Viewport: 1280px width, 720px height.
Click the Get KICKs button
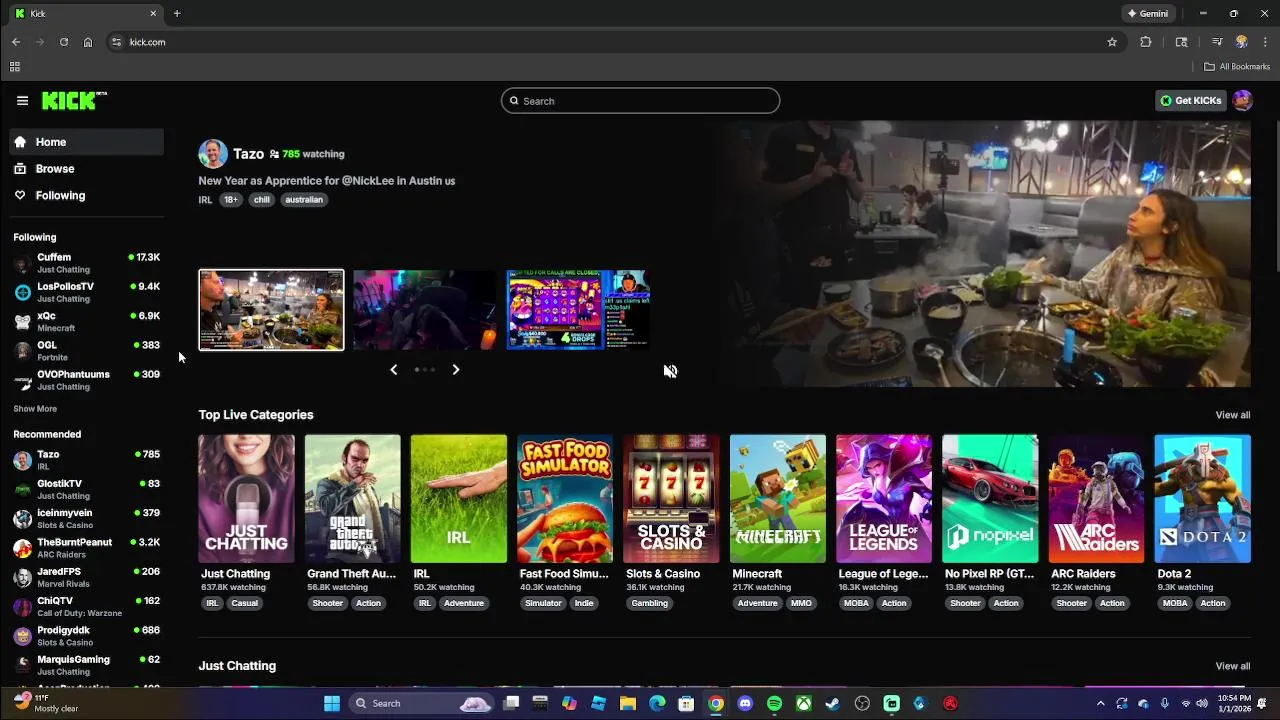pyautogui.click(x=1190, y=100)
